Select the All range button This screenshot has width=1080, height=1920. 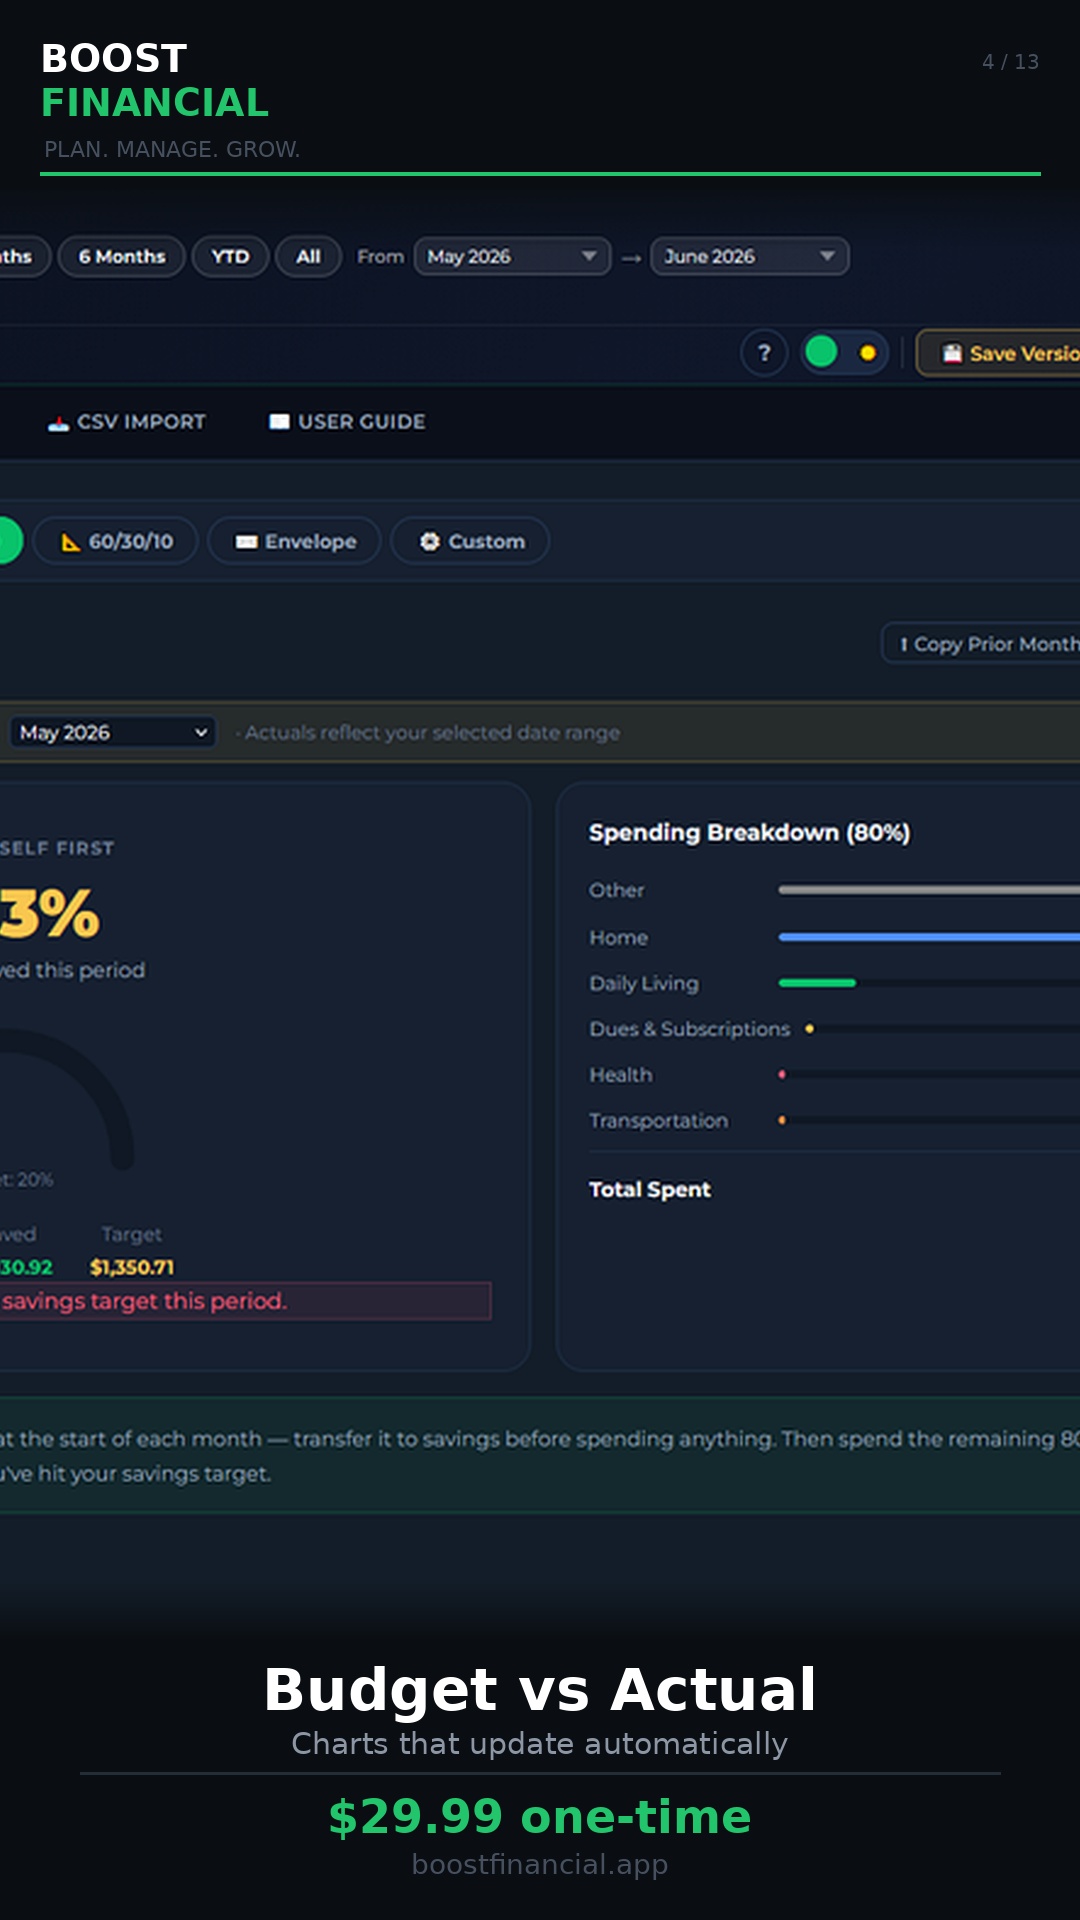[x=308, y=257]
